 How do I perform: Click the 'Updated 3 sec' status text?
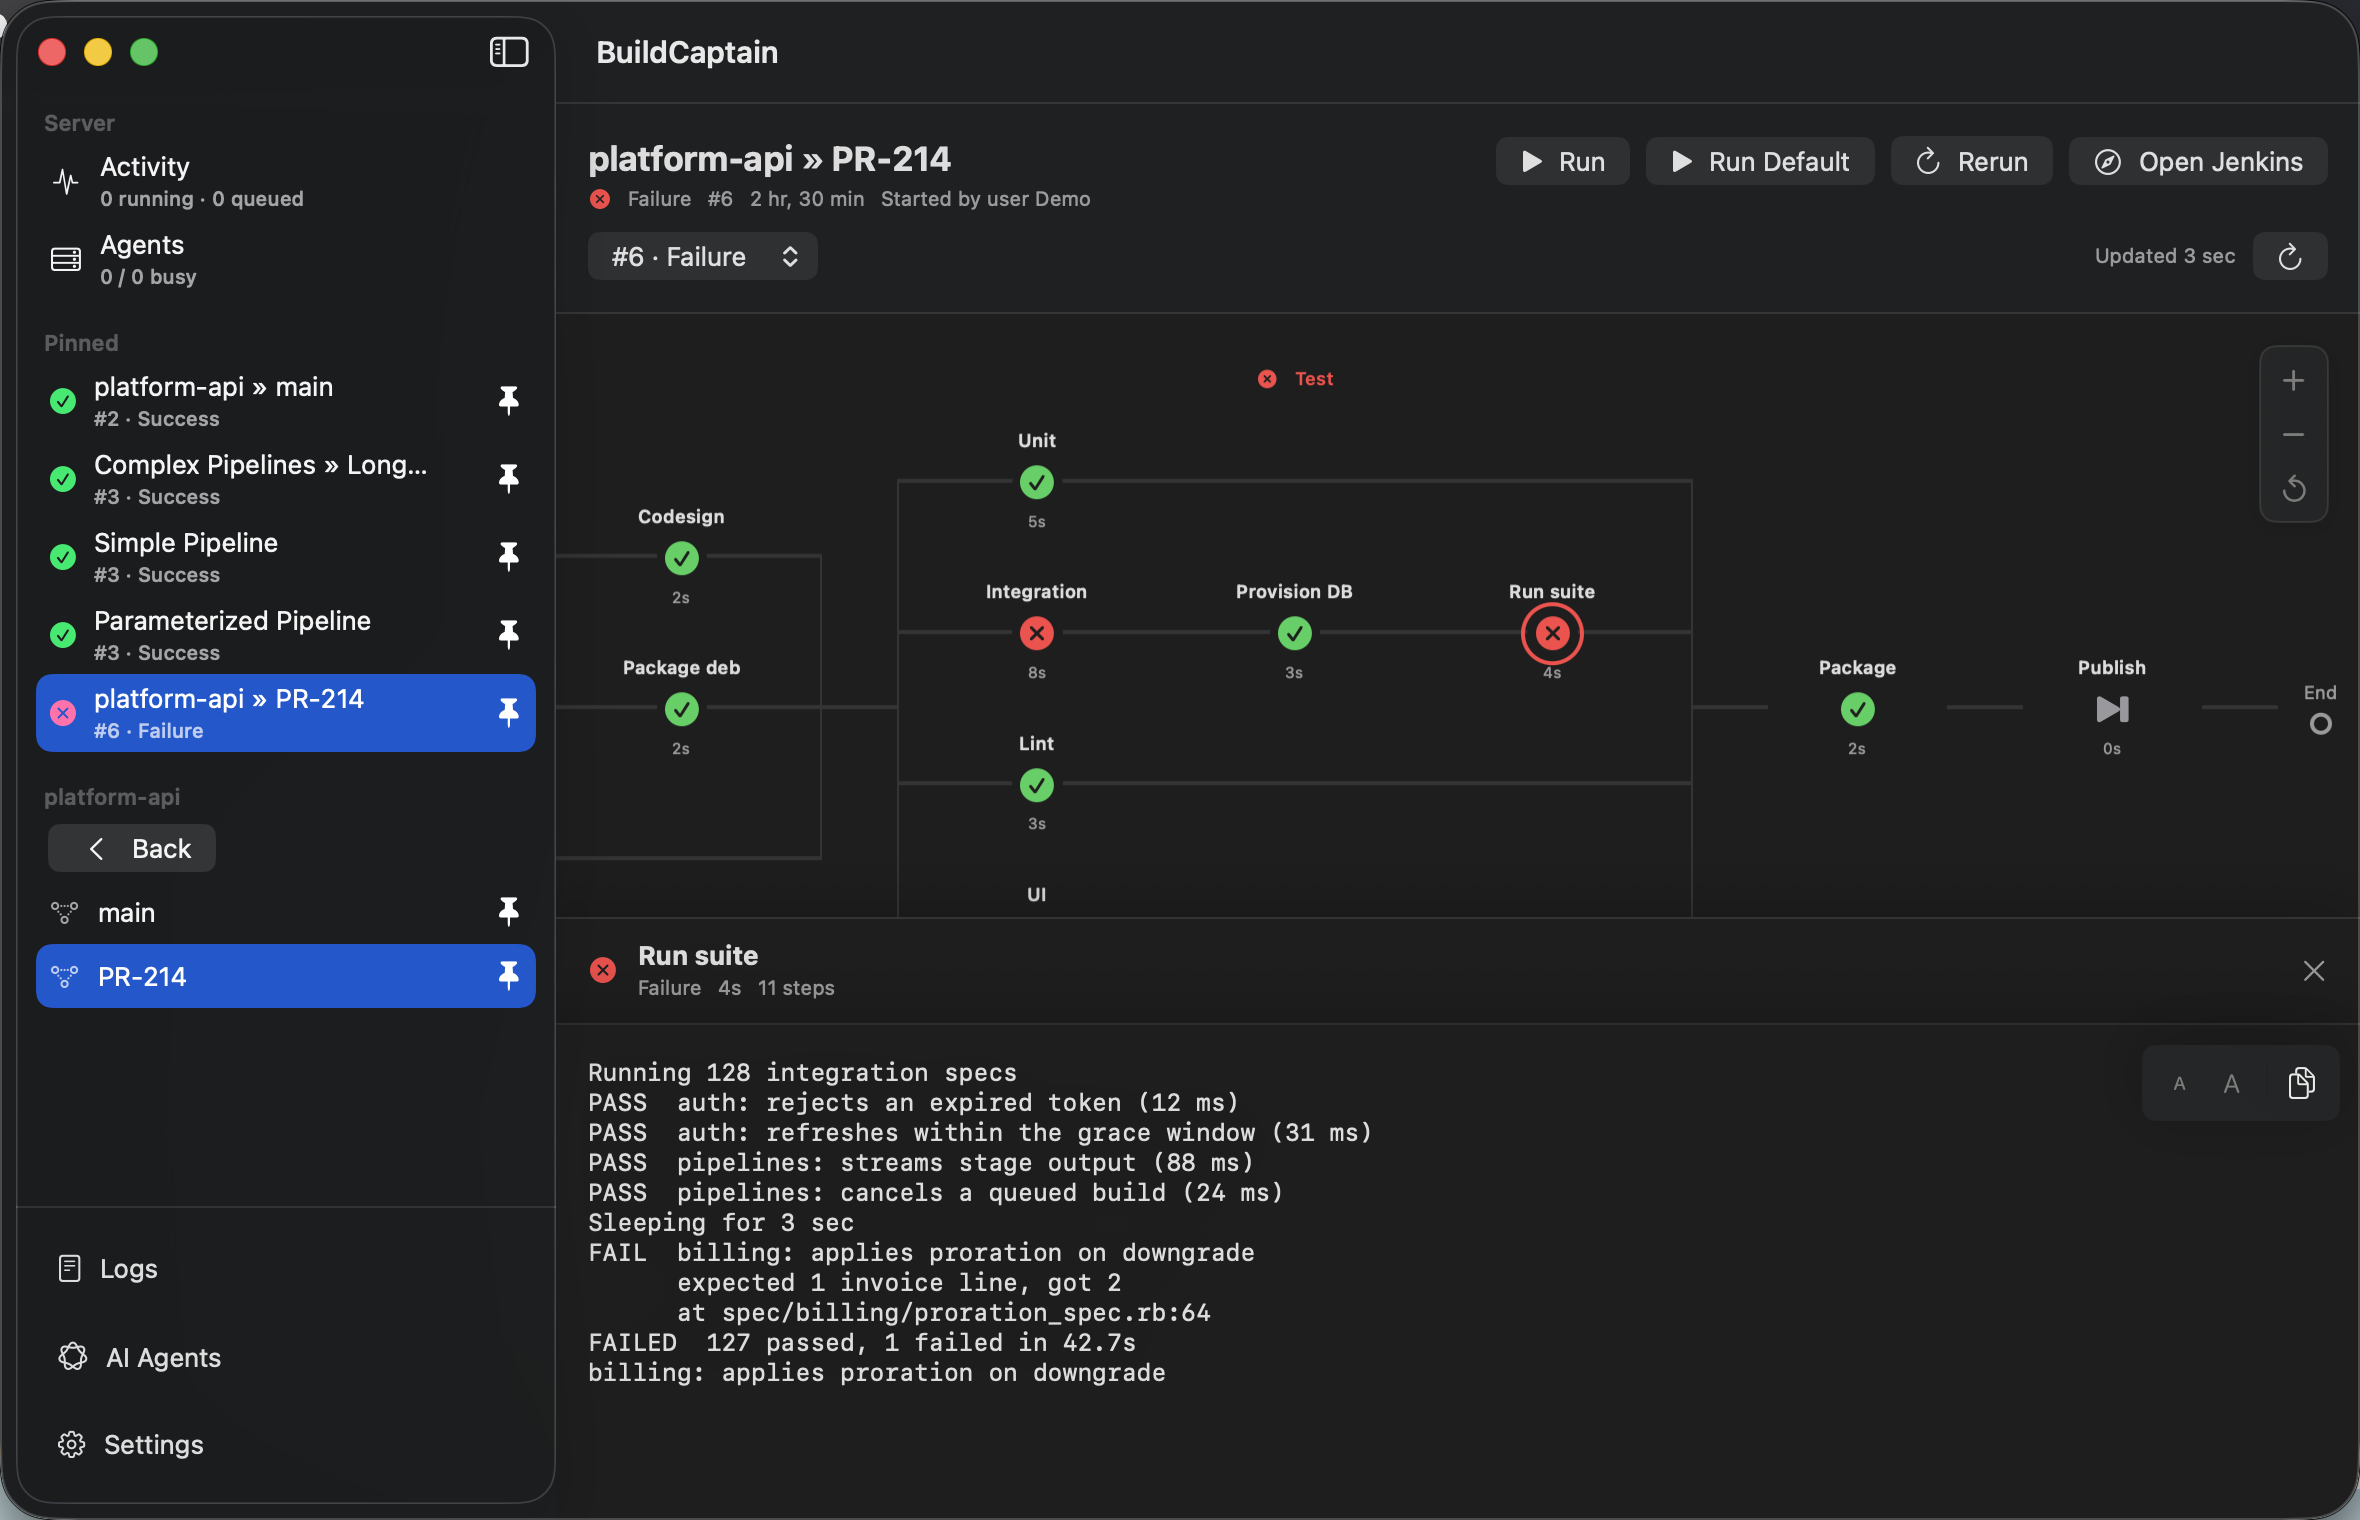click(2165, 256)
